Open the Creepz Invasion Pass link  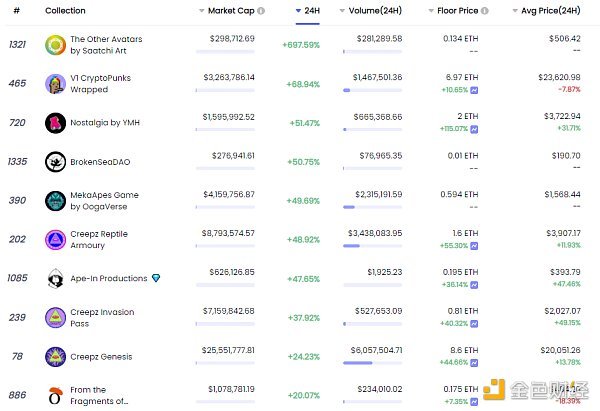[x=101, y=317]
